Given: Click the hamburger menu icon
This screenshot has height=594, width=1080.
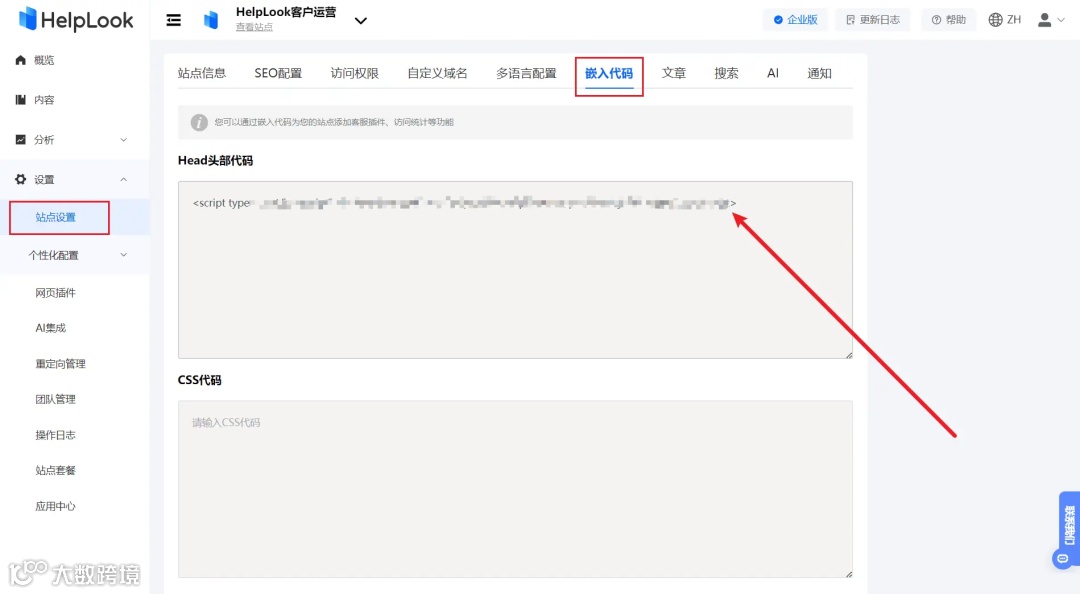Looking at the screenshot, I should 173,19.
